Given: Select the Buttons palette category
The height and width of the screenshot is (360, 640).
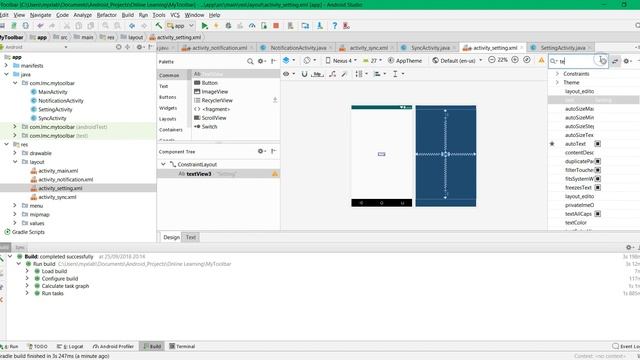Looking at the screenshot, I should (167, 97).
